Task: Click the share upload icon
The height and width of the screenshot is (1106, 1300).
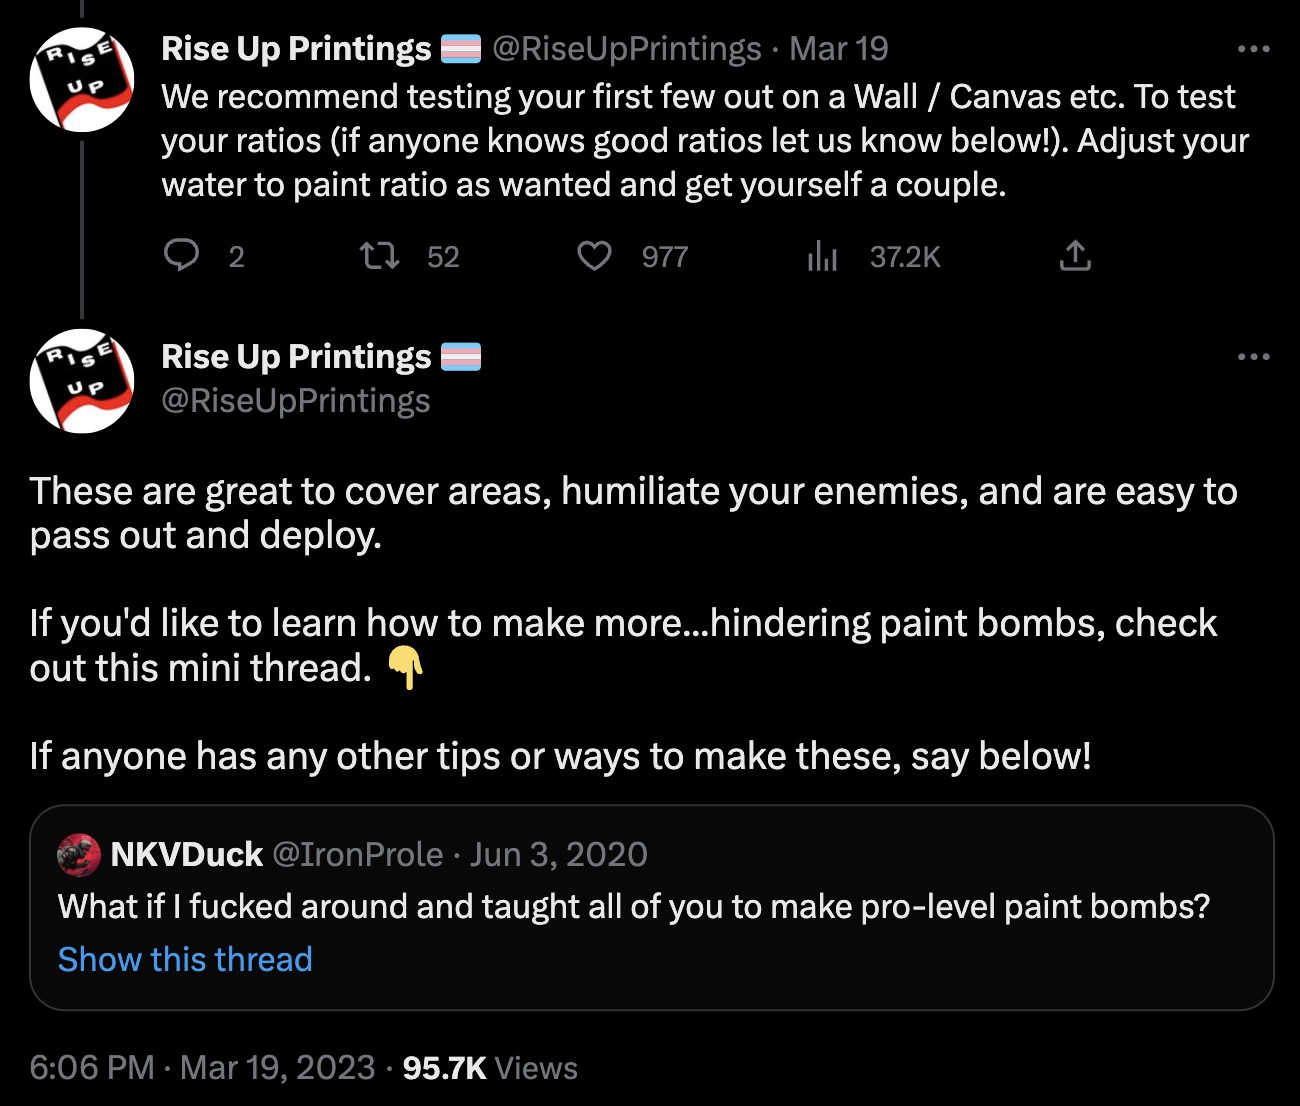Action: (x=1075, y=256)
